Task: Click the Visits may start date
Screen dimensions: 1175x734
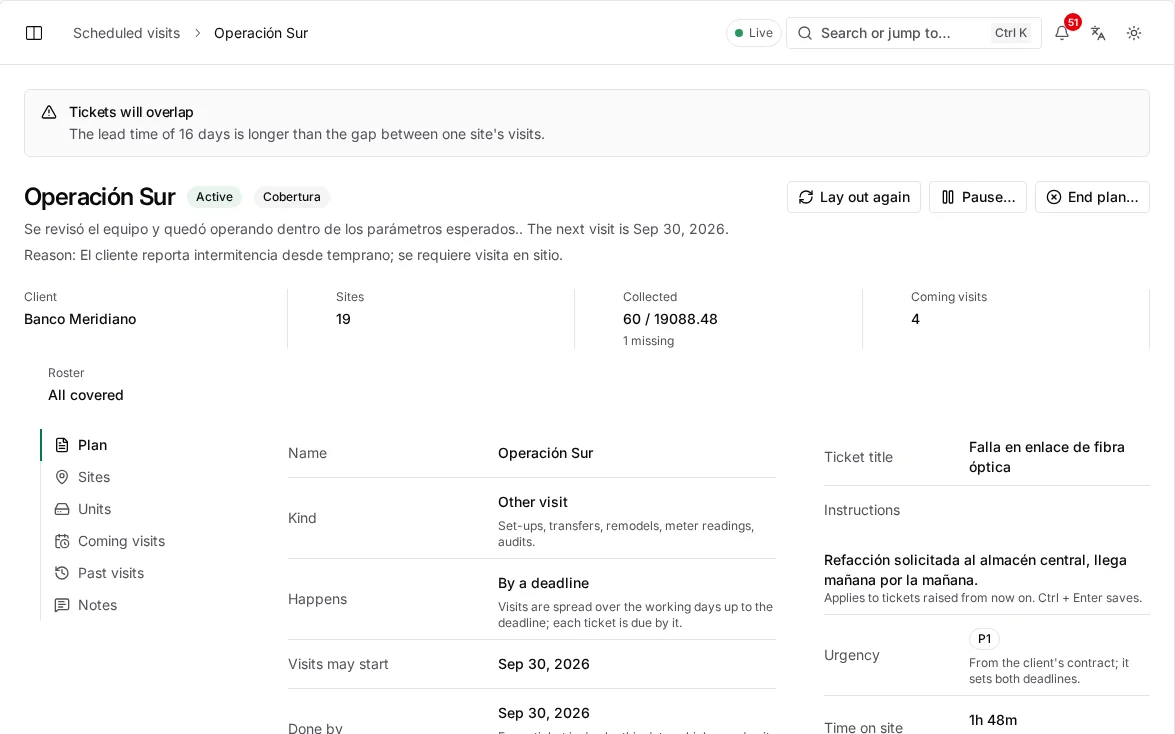Action: (x=543, y=664)
